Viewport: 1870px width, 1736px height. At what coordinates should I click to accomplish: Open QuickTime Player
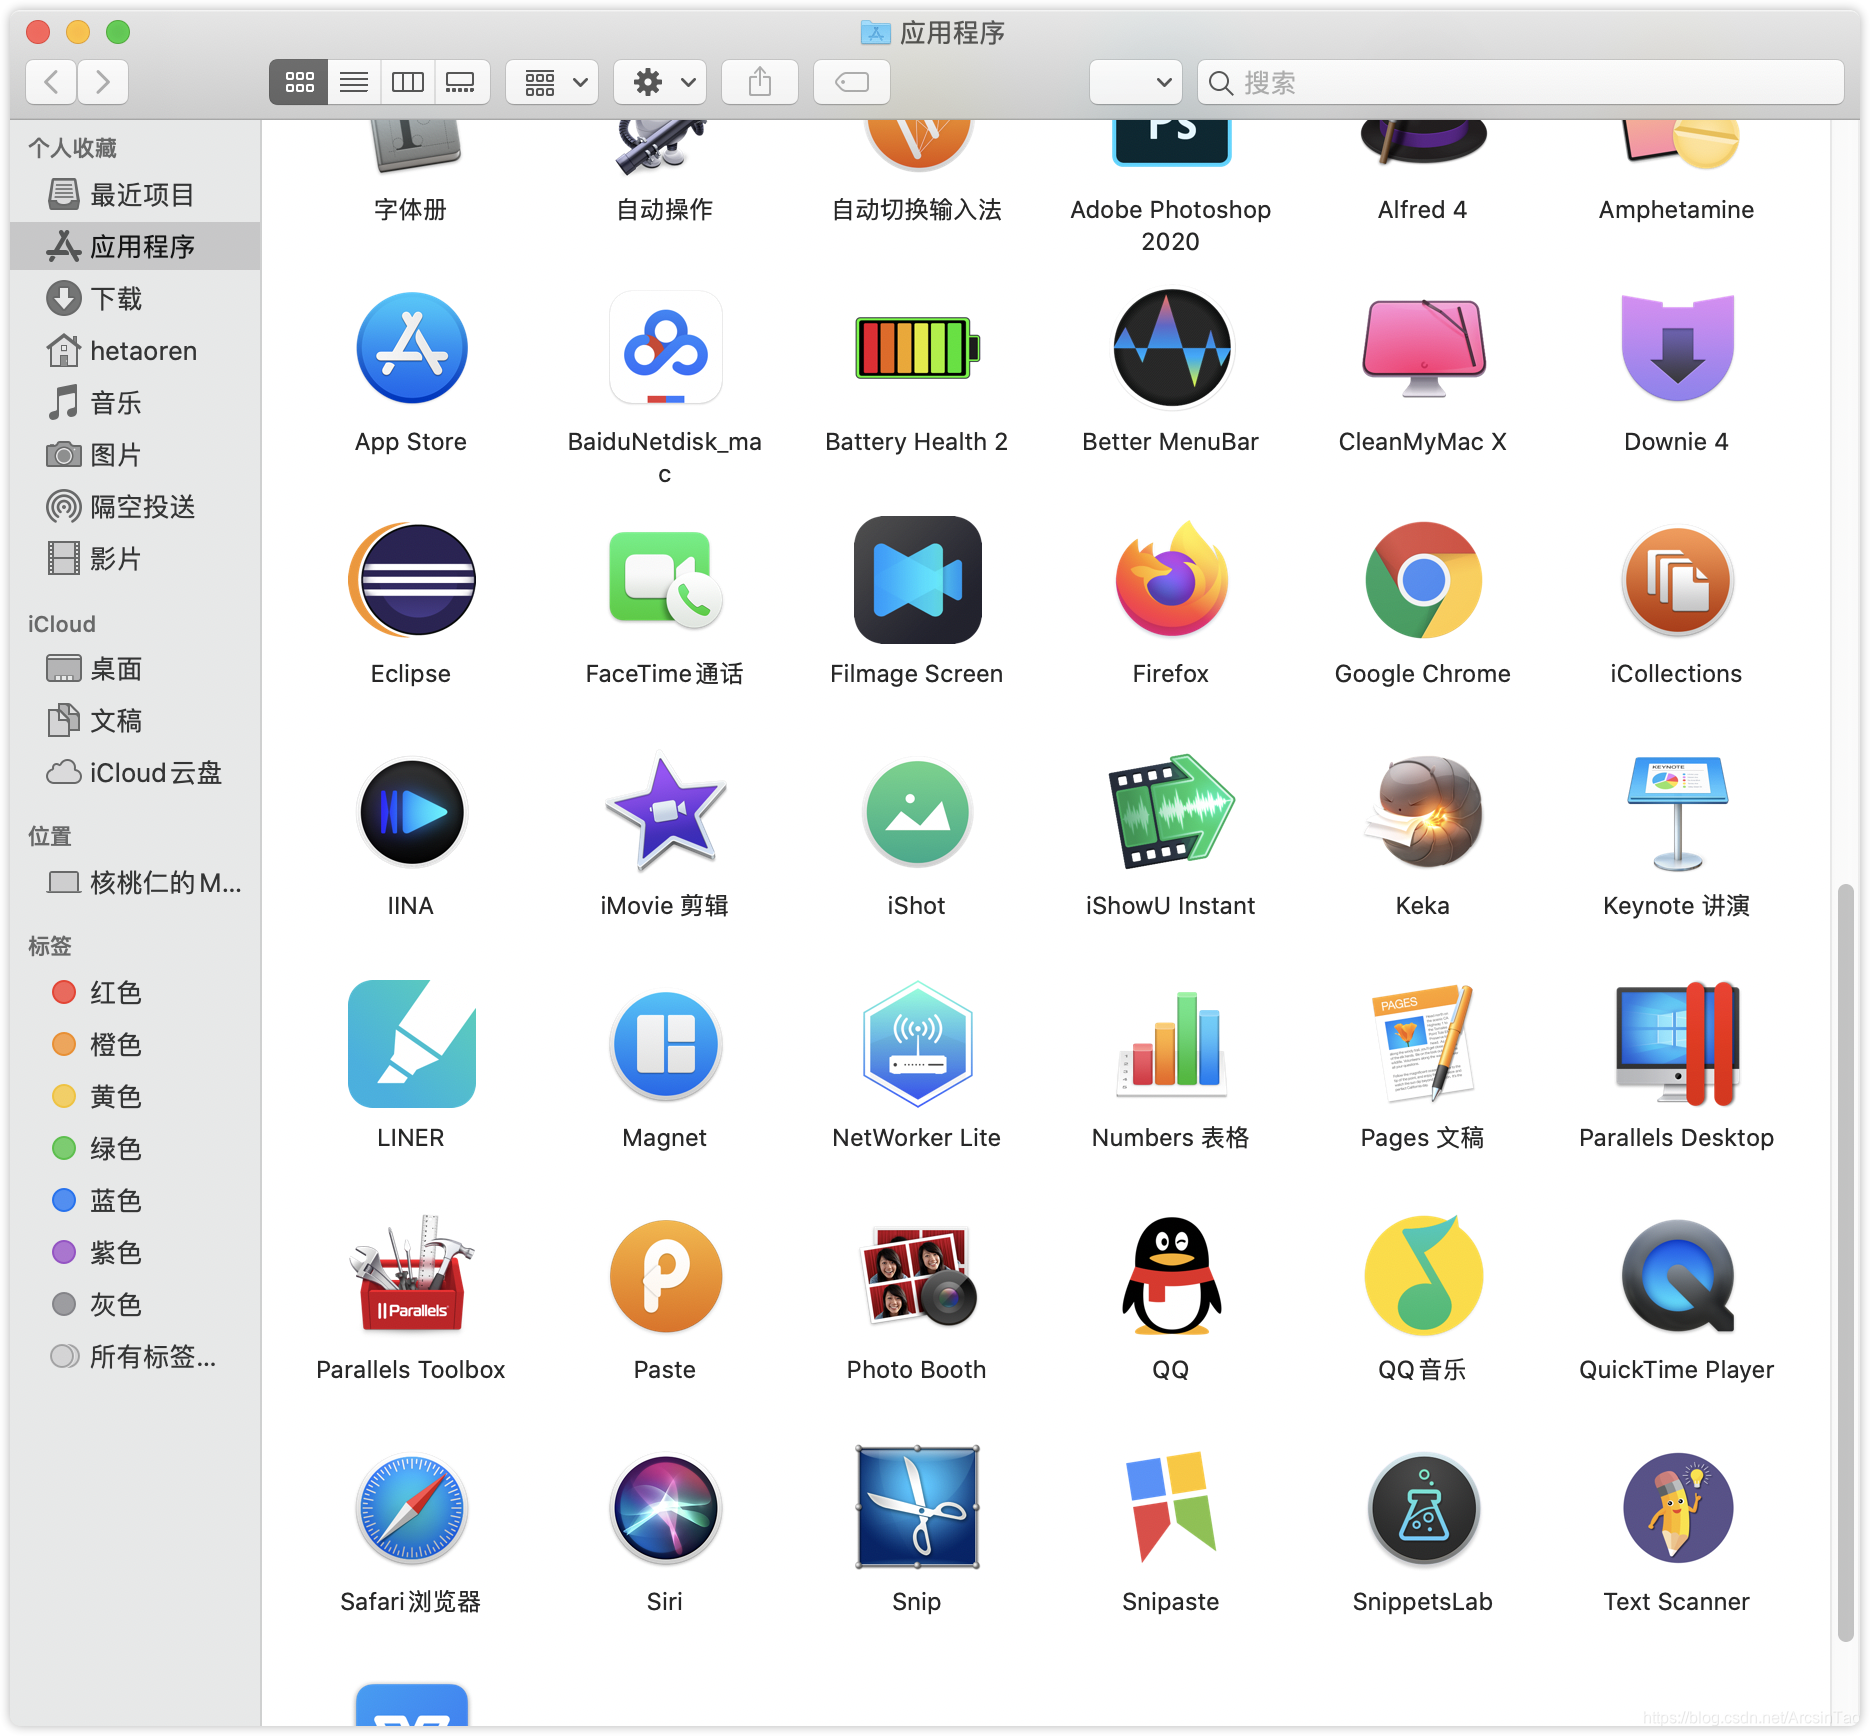tap(1677, 1276)
